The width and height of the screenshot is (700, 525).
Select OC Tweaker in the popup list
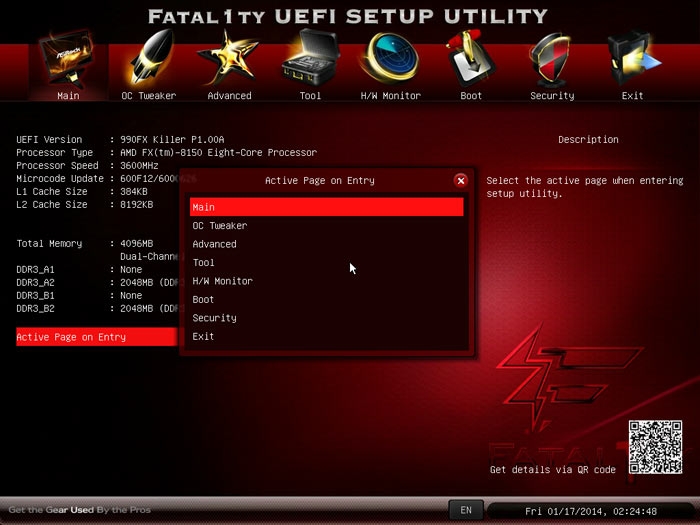[x=327, y=226]
